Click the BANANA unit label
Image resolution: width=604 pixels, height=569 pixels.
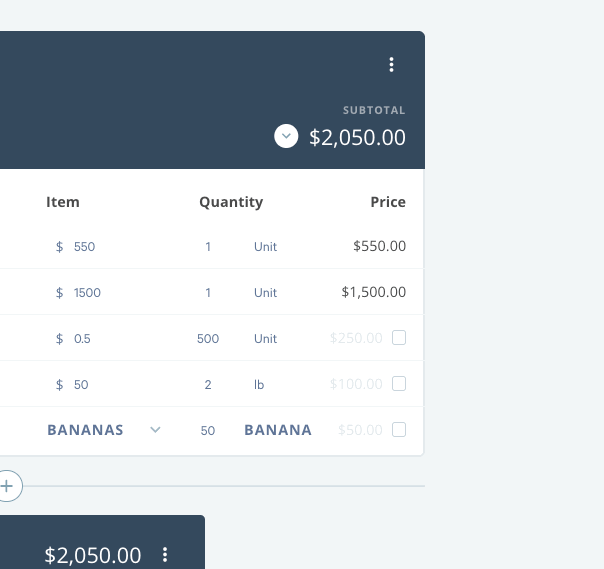[x=278, y=430]
